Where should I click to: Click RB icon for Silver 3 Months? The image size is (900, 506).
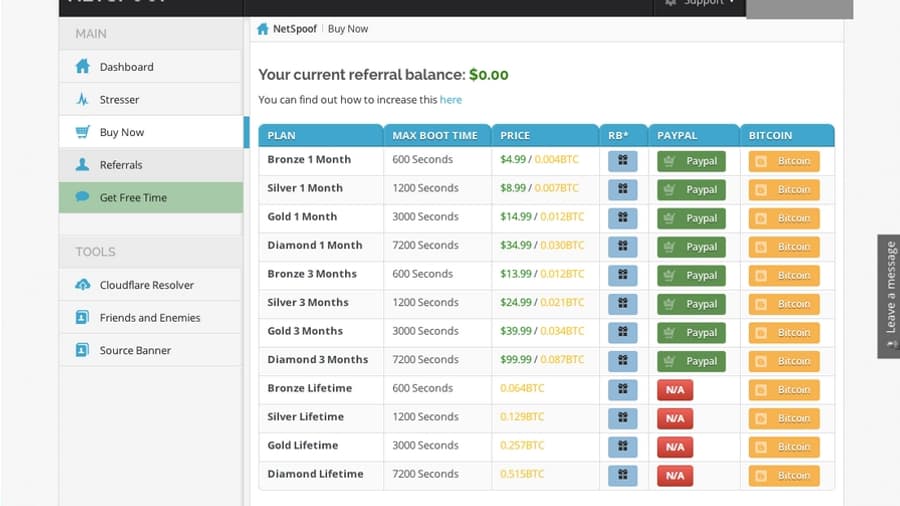tap(623, 304)
